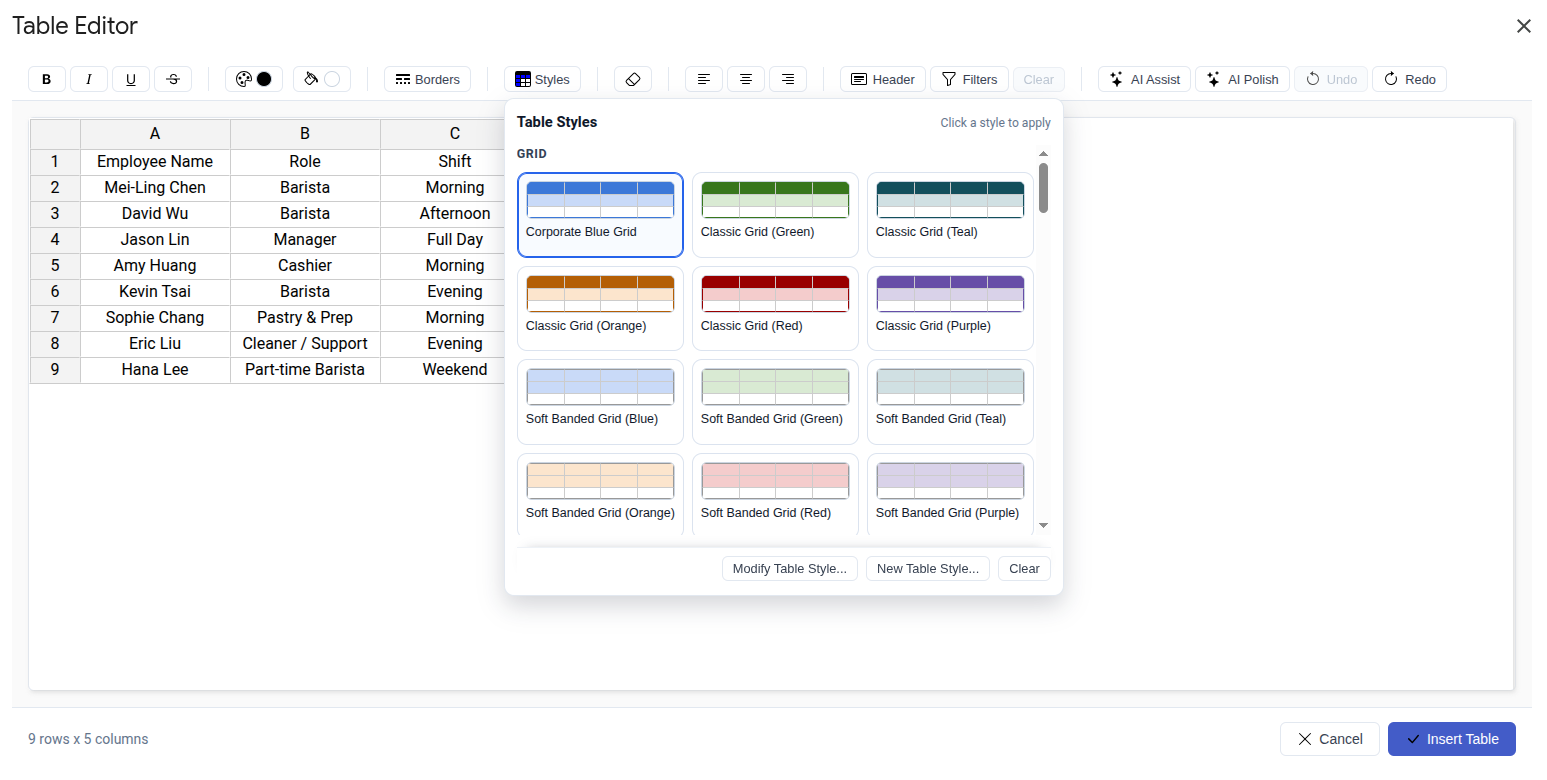Run AI Polish on the table
This screenshot has height=780, width=1547.
click(1242, 79)
